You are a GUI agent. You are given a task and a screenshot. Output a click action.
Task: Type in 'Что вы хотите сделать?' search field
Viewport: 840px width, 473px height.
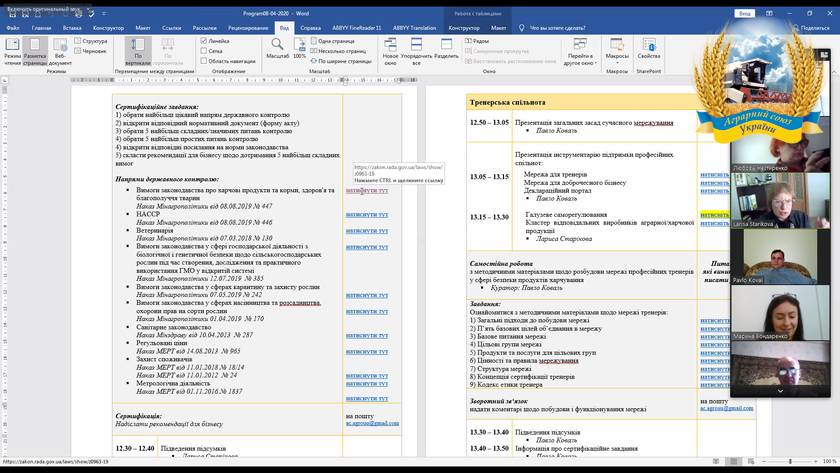click(558, 28)
